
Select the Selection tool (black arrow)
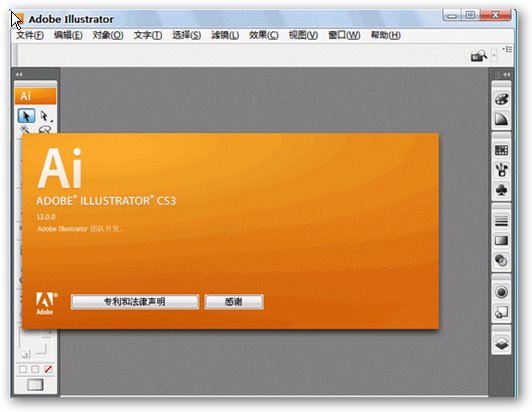coord(26,116)
